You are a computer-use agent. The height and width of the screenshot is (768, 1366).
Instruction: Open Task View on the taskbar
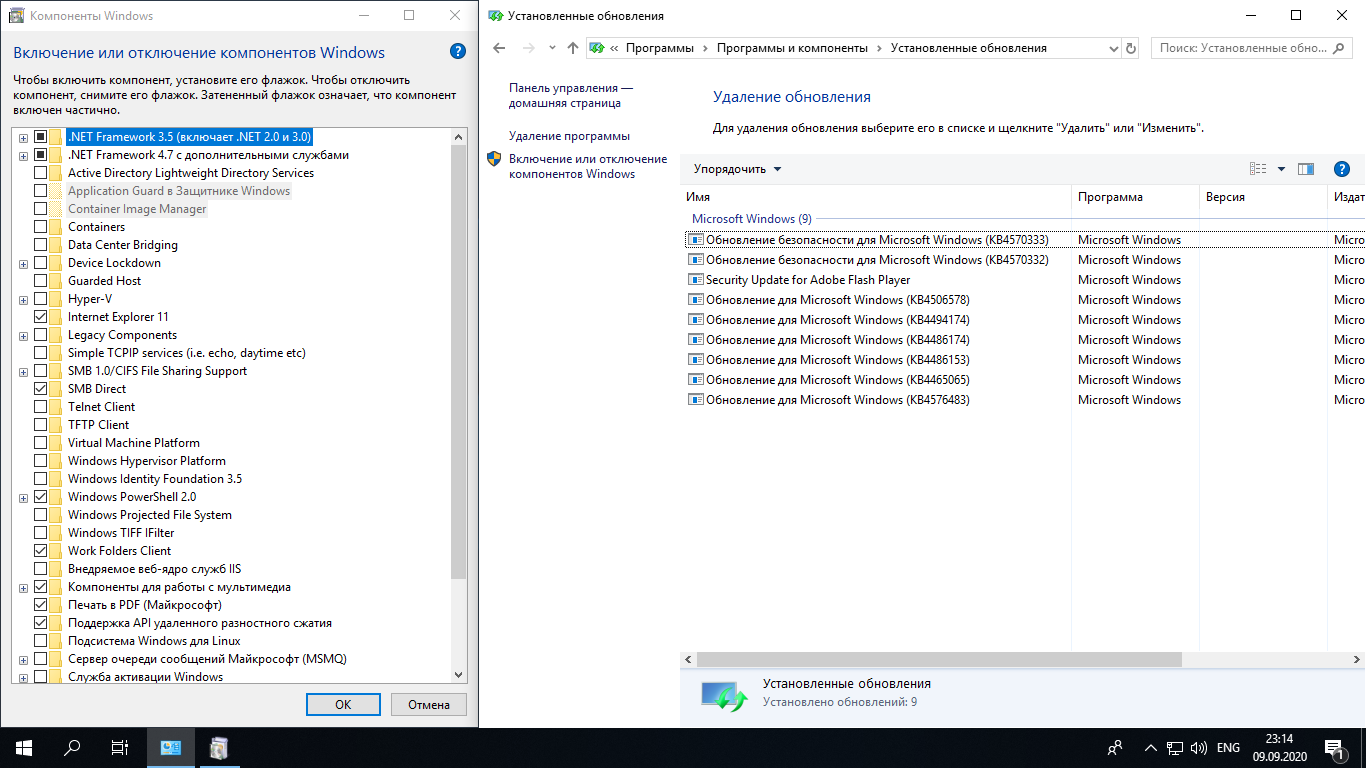[120, 747]
